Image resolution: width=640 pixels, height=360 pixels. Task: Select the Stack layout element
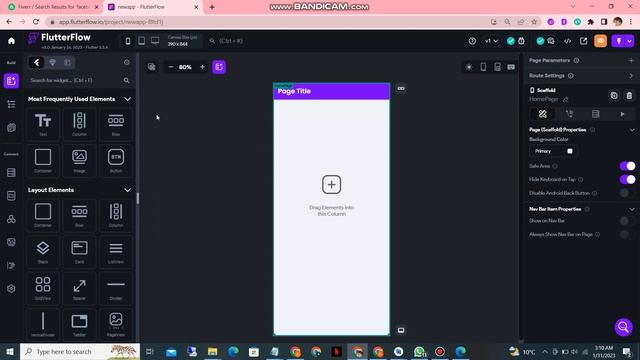tap(43, 251)
